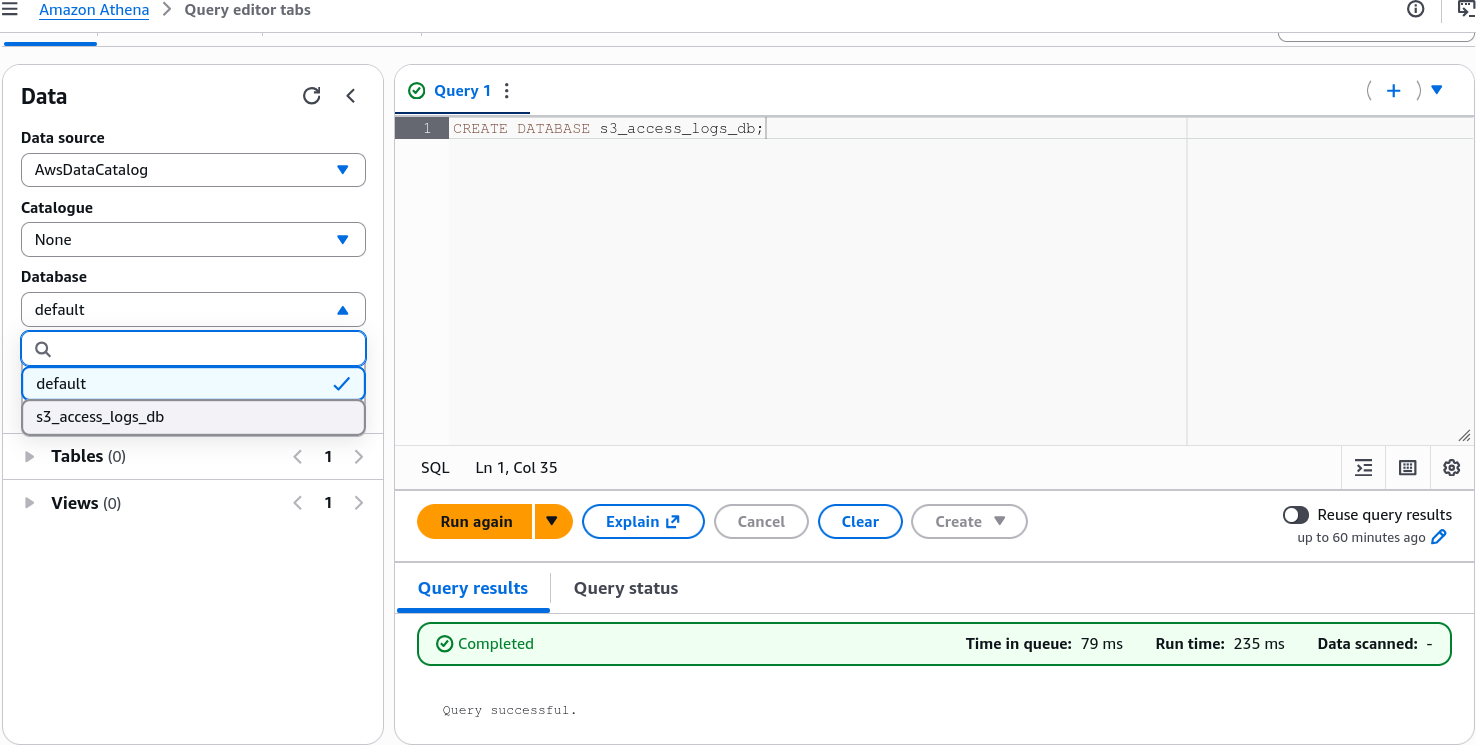
Task: Click the Explain button
Action: (643, 522)
